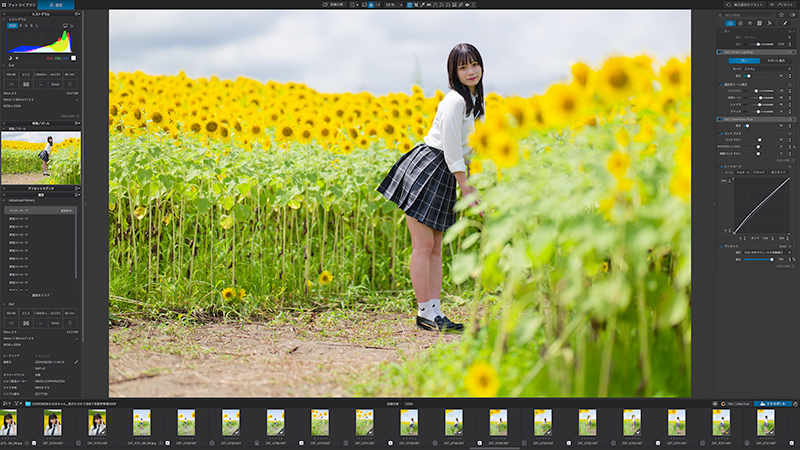Click the エクスポート export button
The image size is (800, 450).
click(x=773, y=403)
